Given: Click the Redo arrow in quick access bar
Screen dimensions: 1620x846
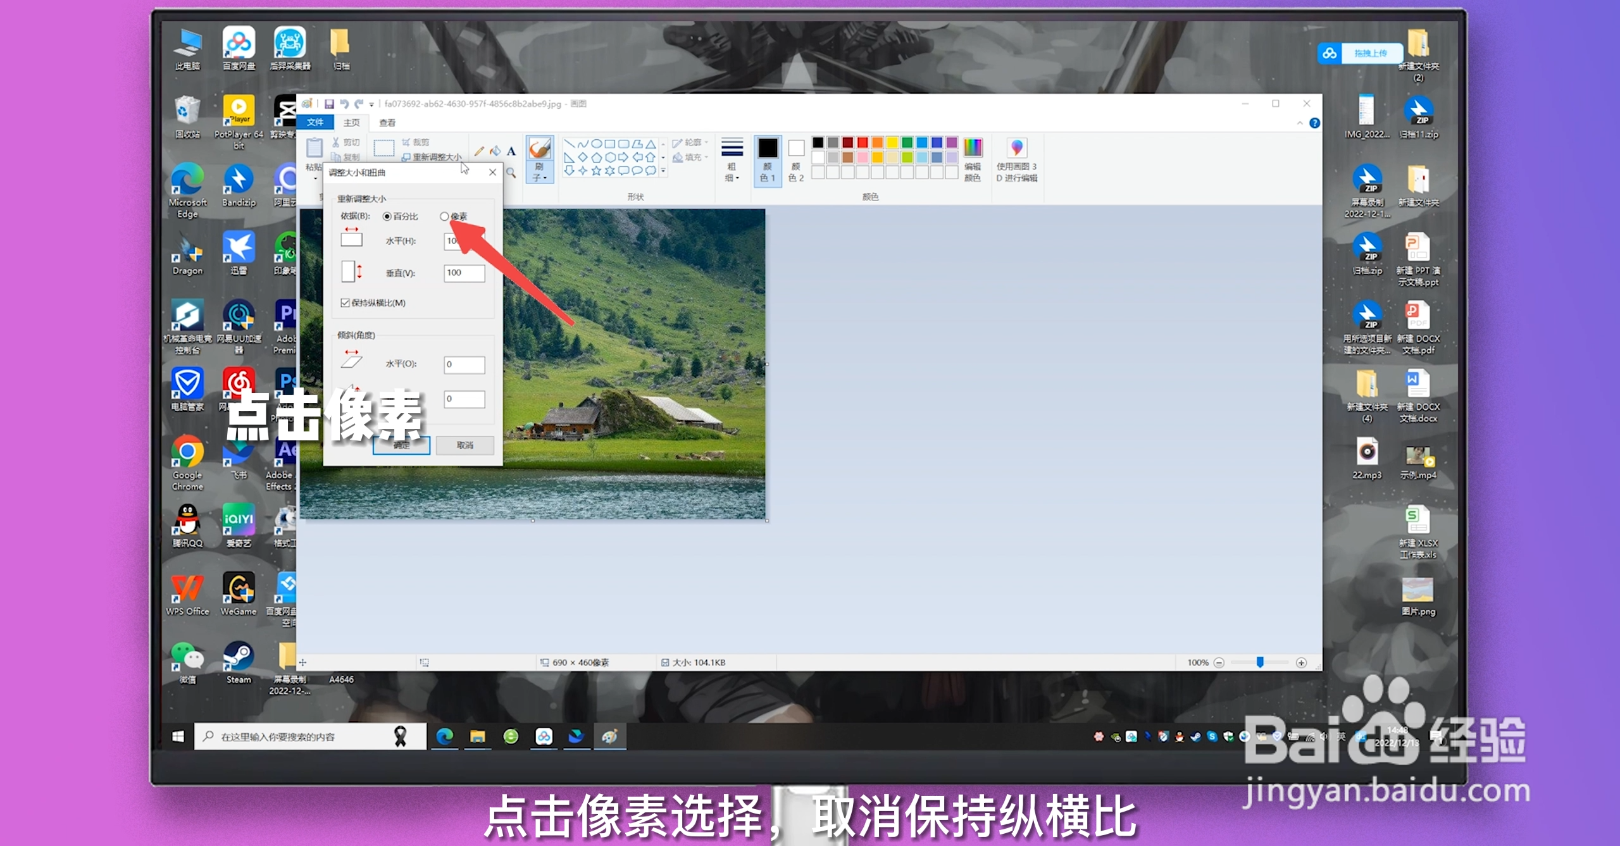Looking at the screenshot, I should [358, 104].
